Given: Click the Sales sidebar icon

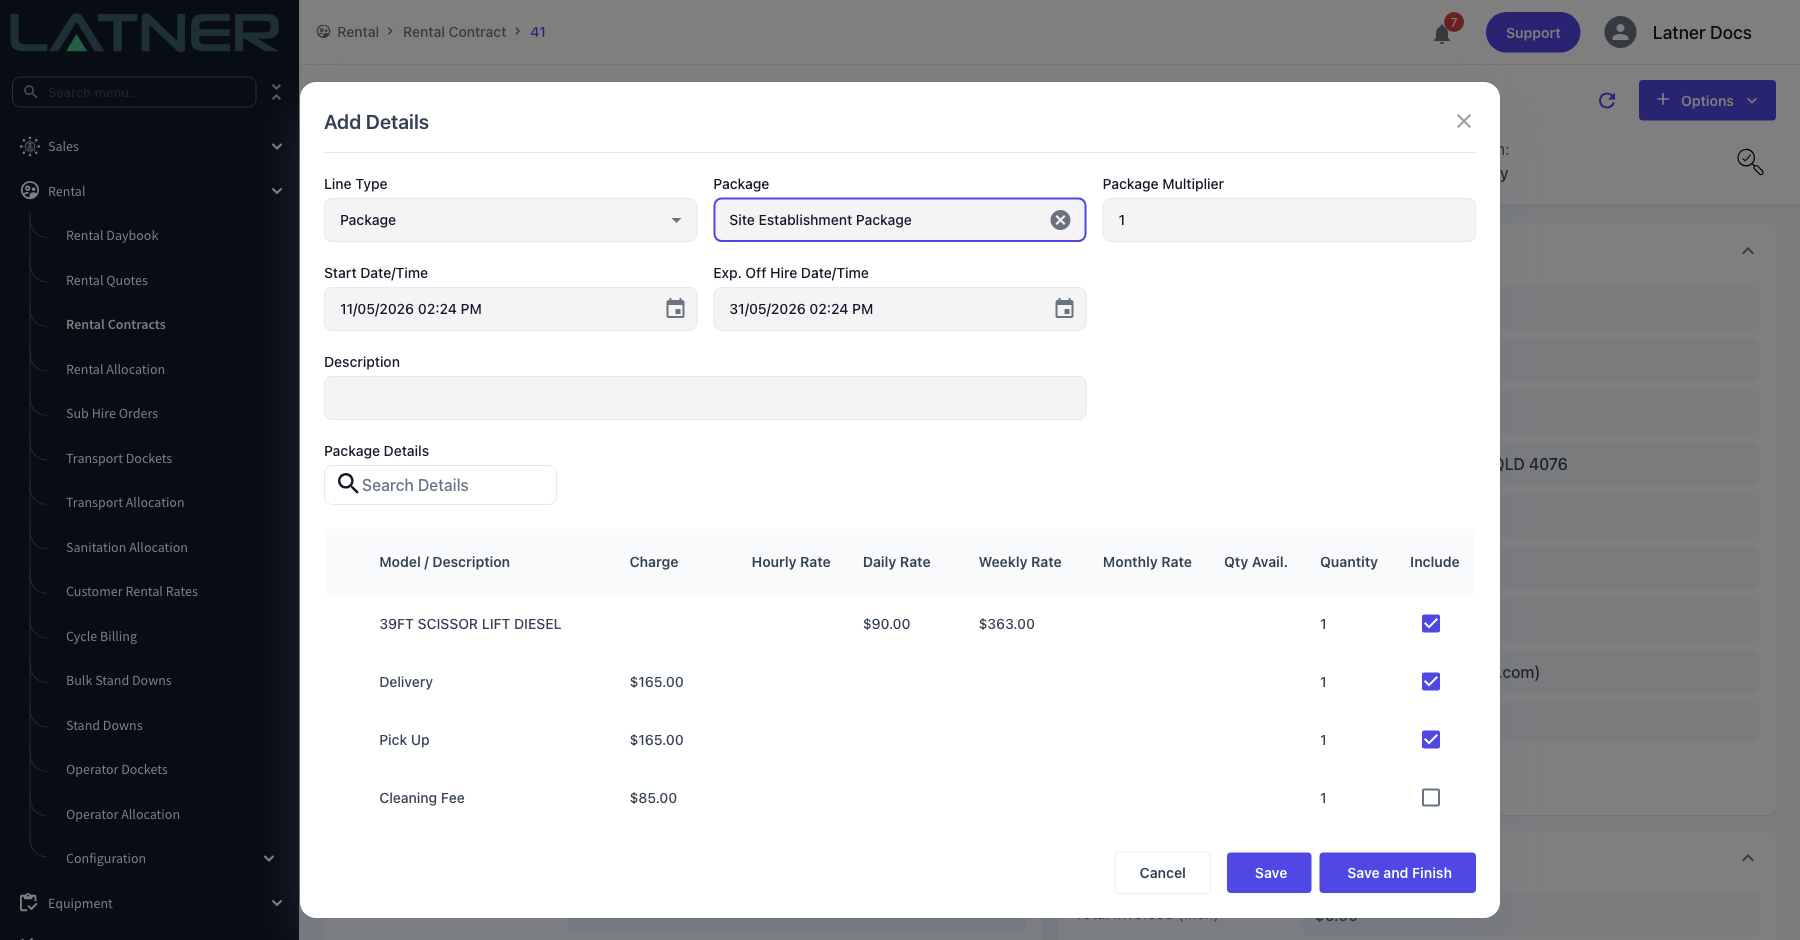Looking at the screenshot, I should [30, 146].
